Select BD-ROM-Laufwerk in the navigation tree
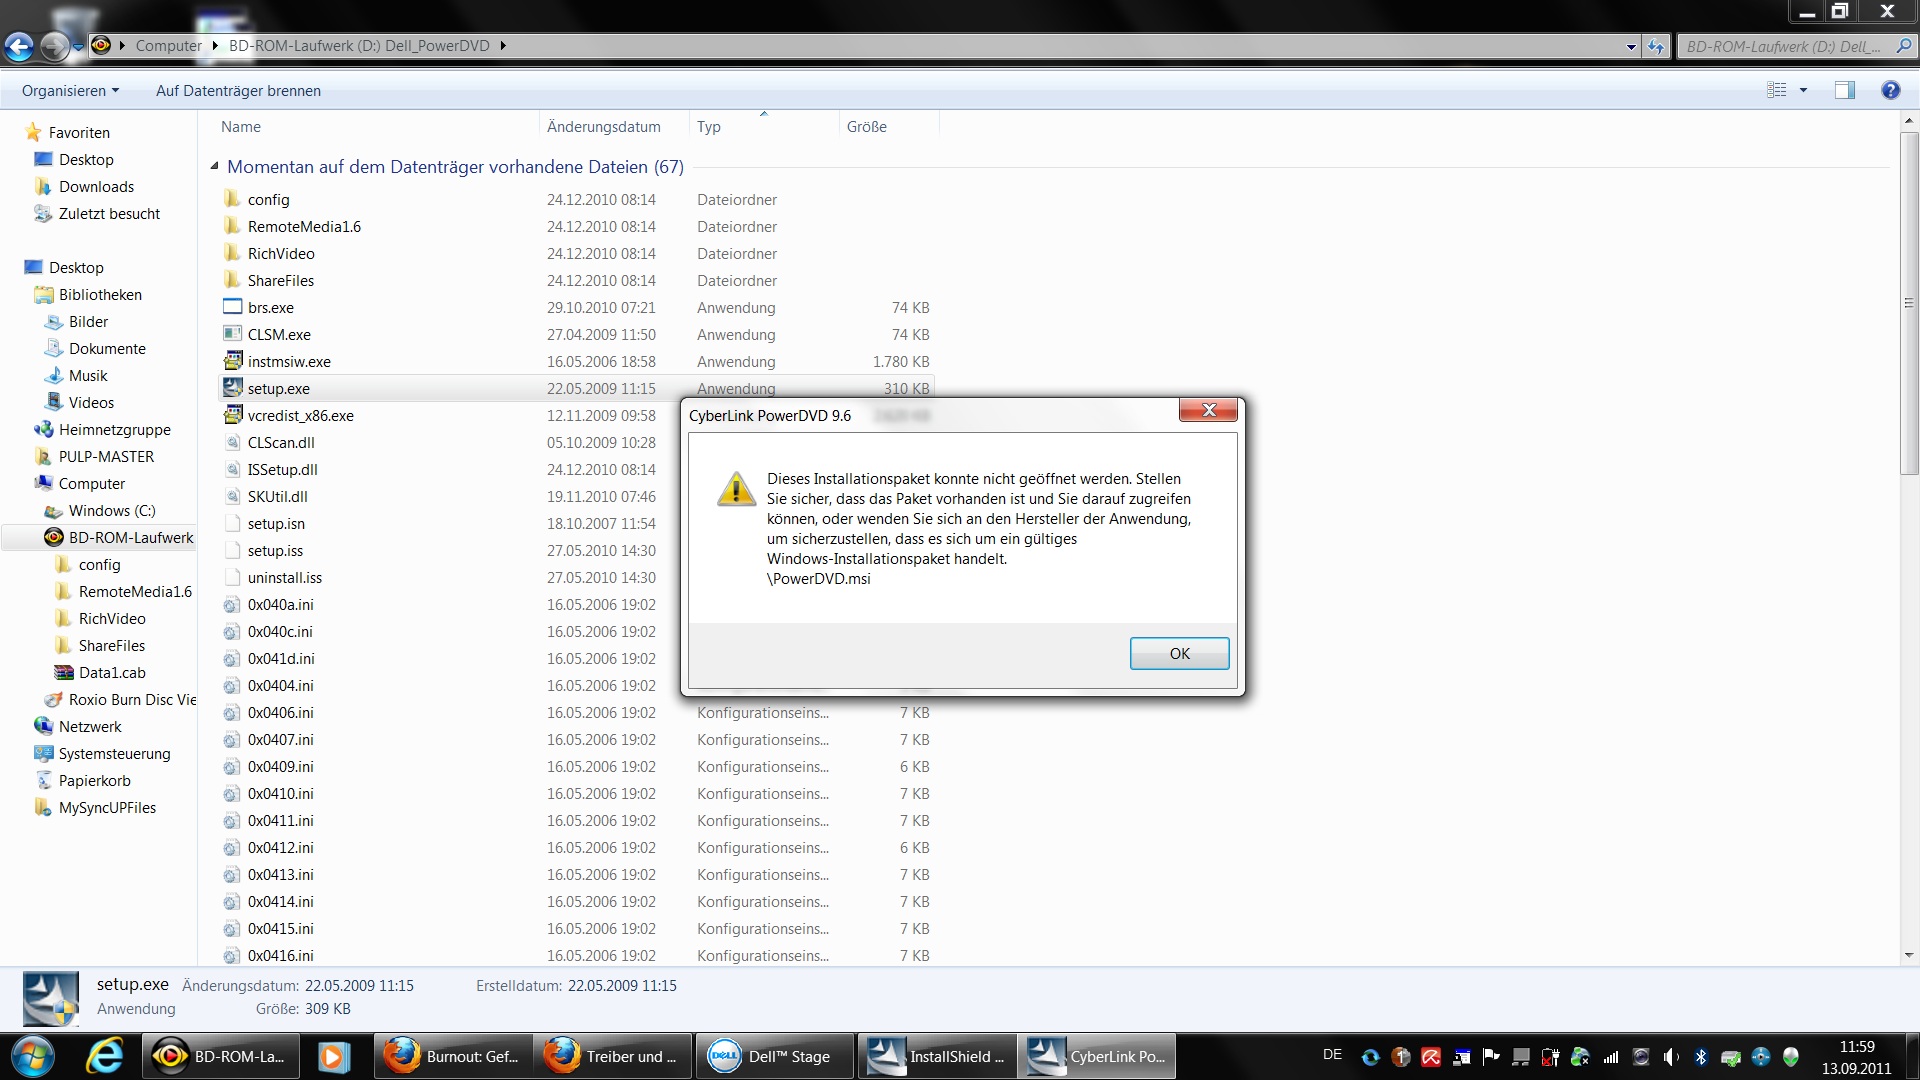 click(x=130, y=537)
